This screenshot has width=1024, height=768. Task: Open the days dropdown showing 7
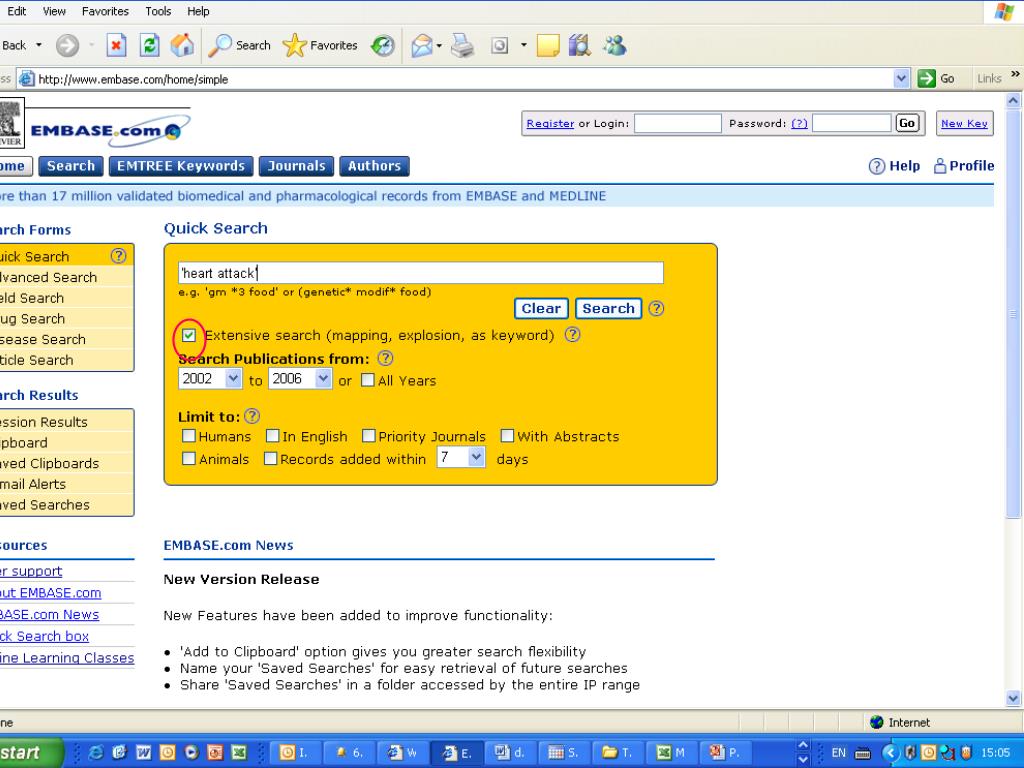click(x=477, y=457)
